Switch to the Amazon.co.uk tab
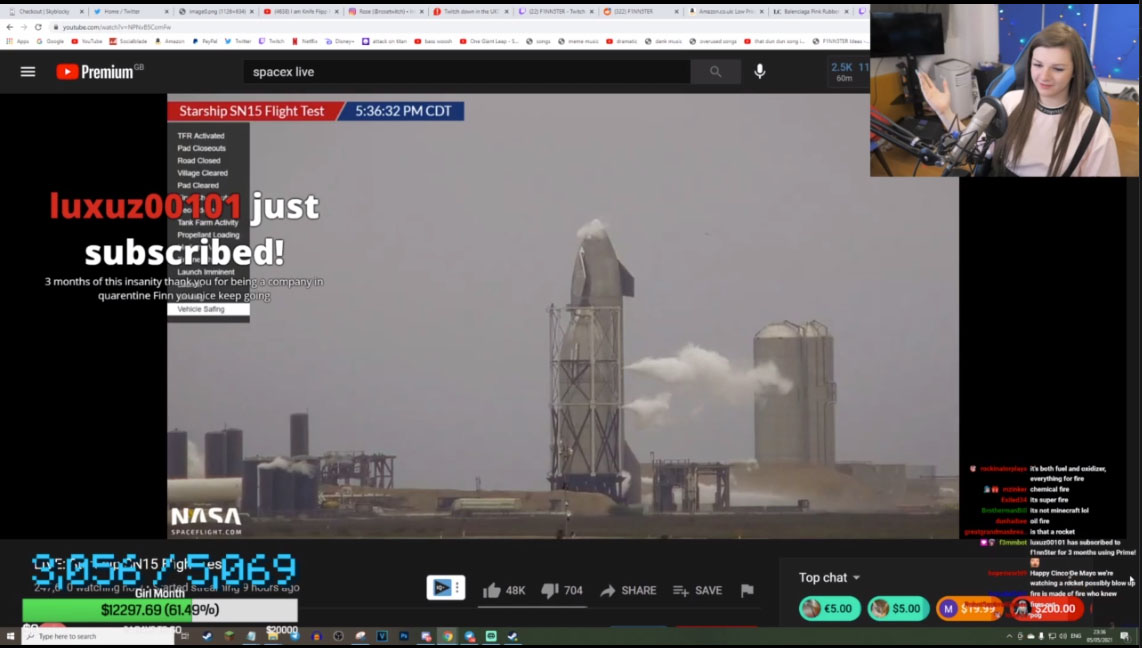The height and width of the screenshot is (648, 1142). point(725,12)
